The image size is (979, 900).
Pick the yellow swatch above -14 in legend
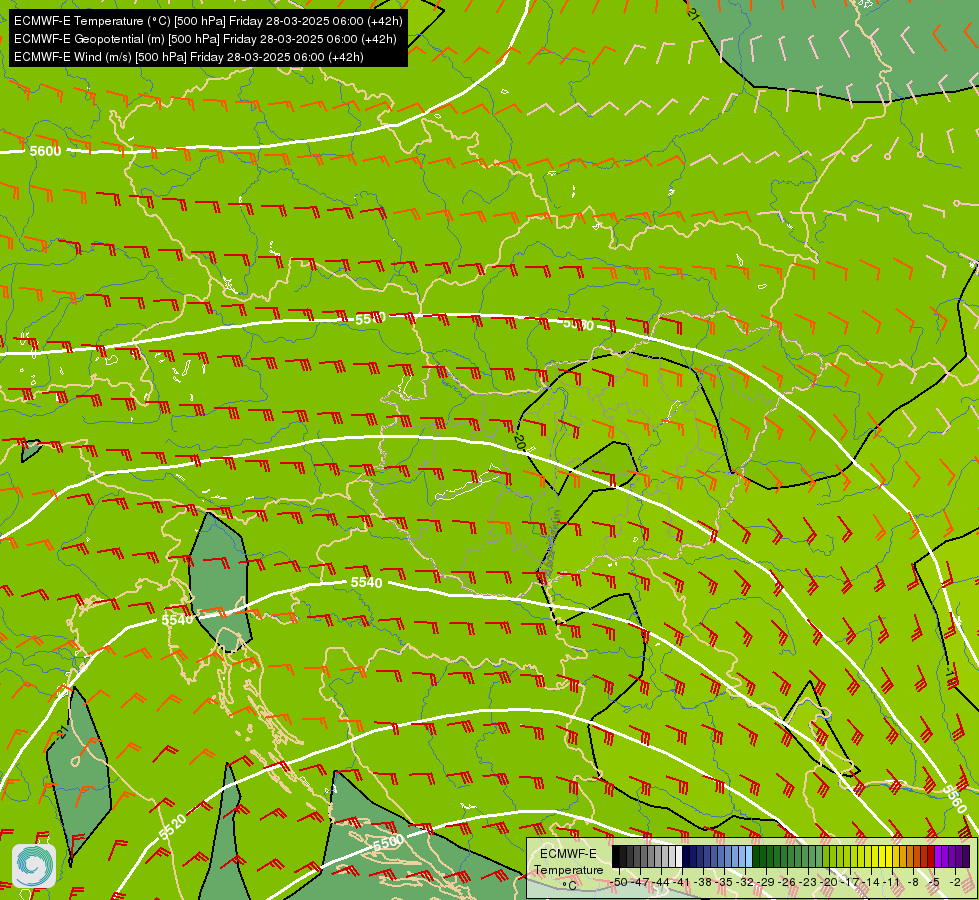pos(875,856)
